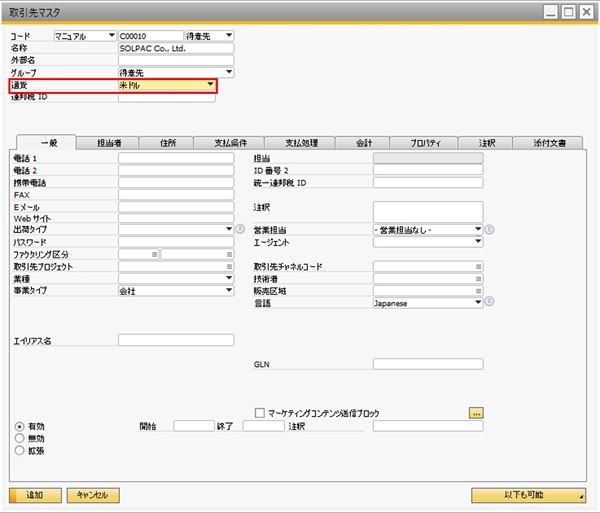This screenshot has width=600, height=513.
Task: Switch to the 添付文書 tab
Action: pos(548,143)
